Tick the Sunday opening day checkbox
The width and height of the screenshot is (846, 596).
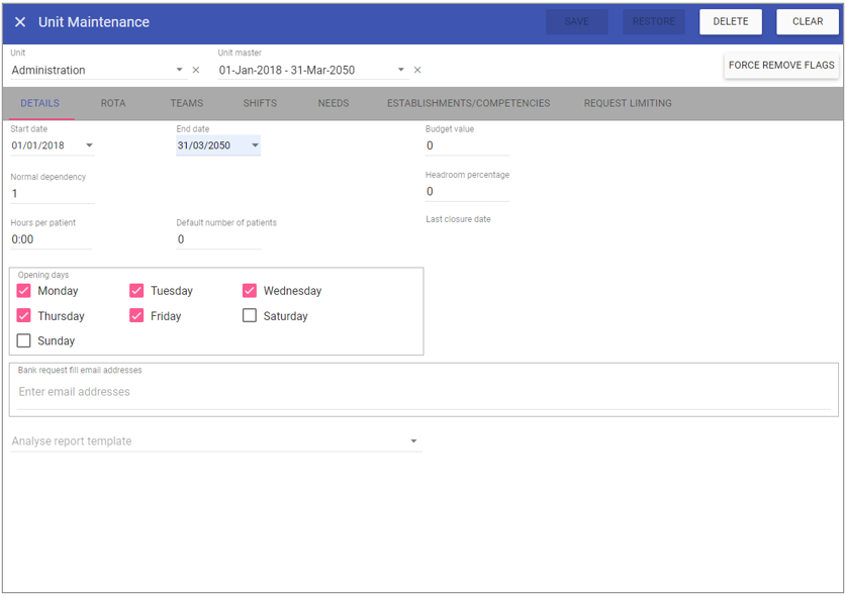pyautogui.click(x=24, y=341)
